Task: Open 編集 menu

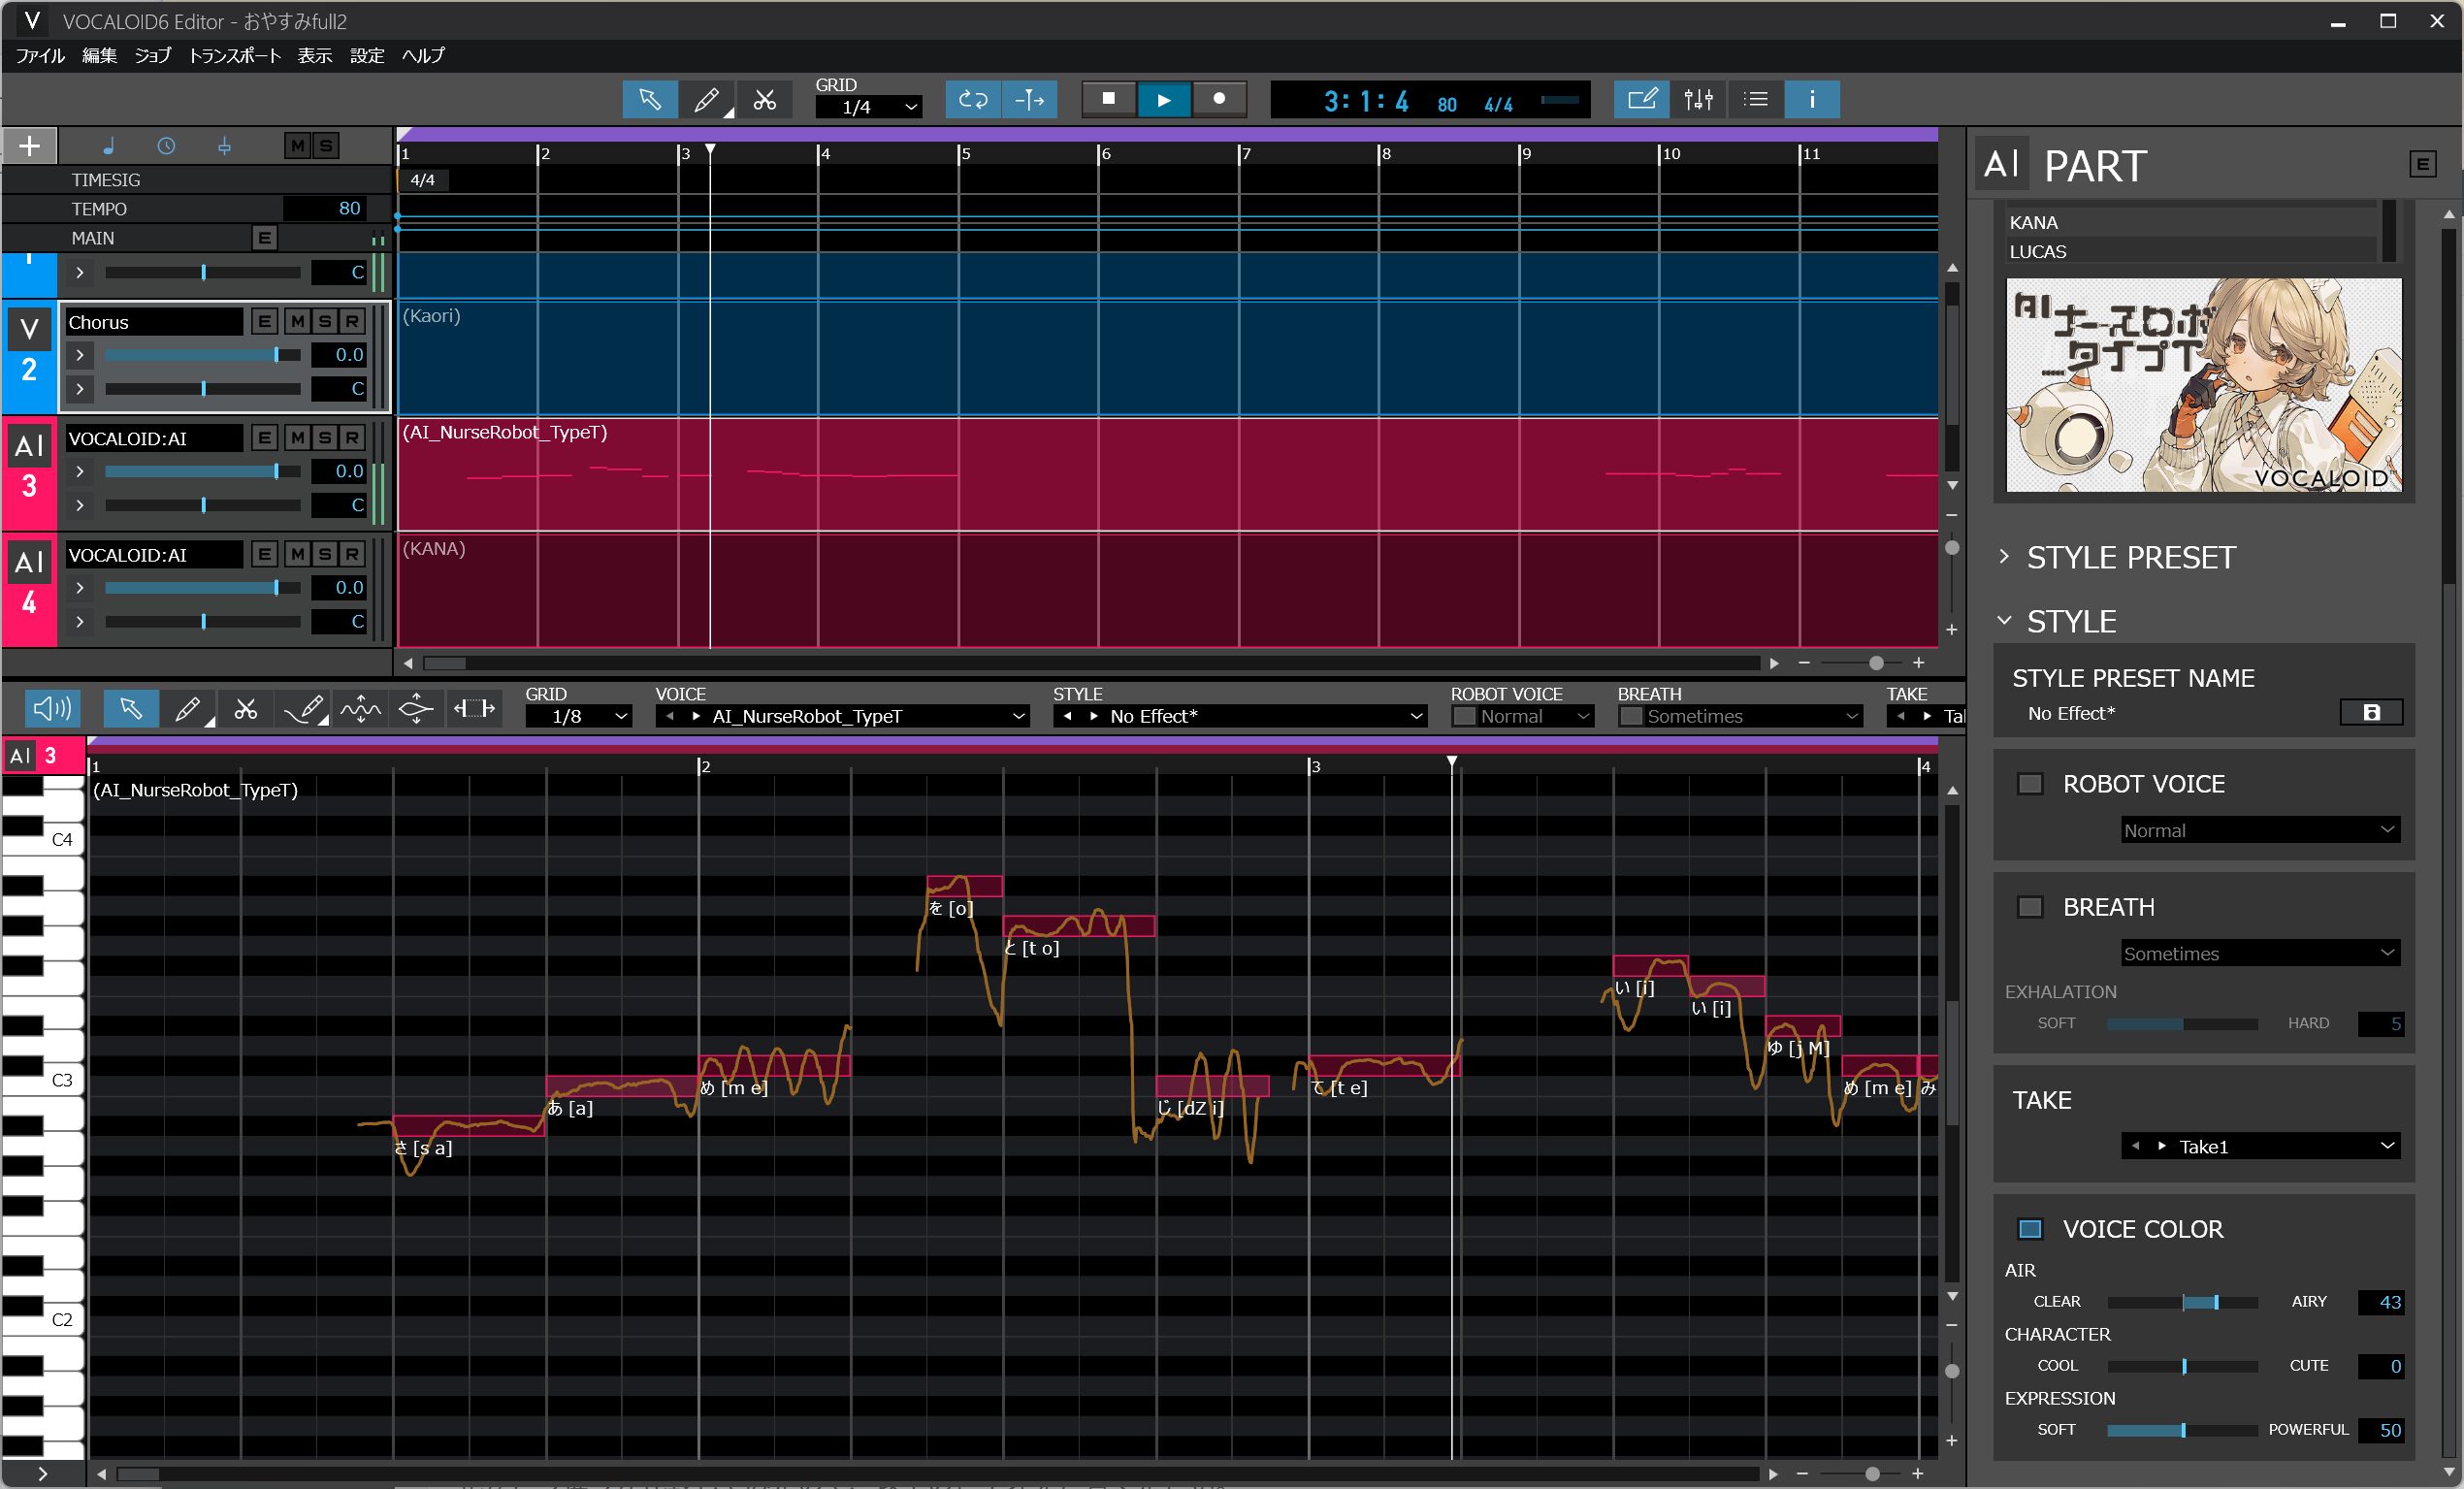Action: coord(99,56)
